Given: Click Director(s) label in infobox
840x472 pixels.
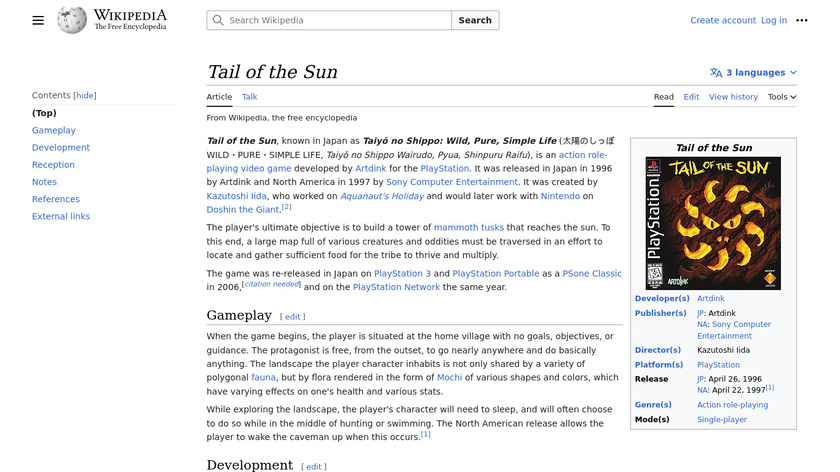Looking at the screenshot, I should 657,350.
